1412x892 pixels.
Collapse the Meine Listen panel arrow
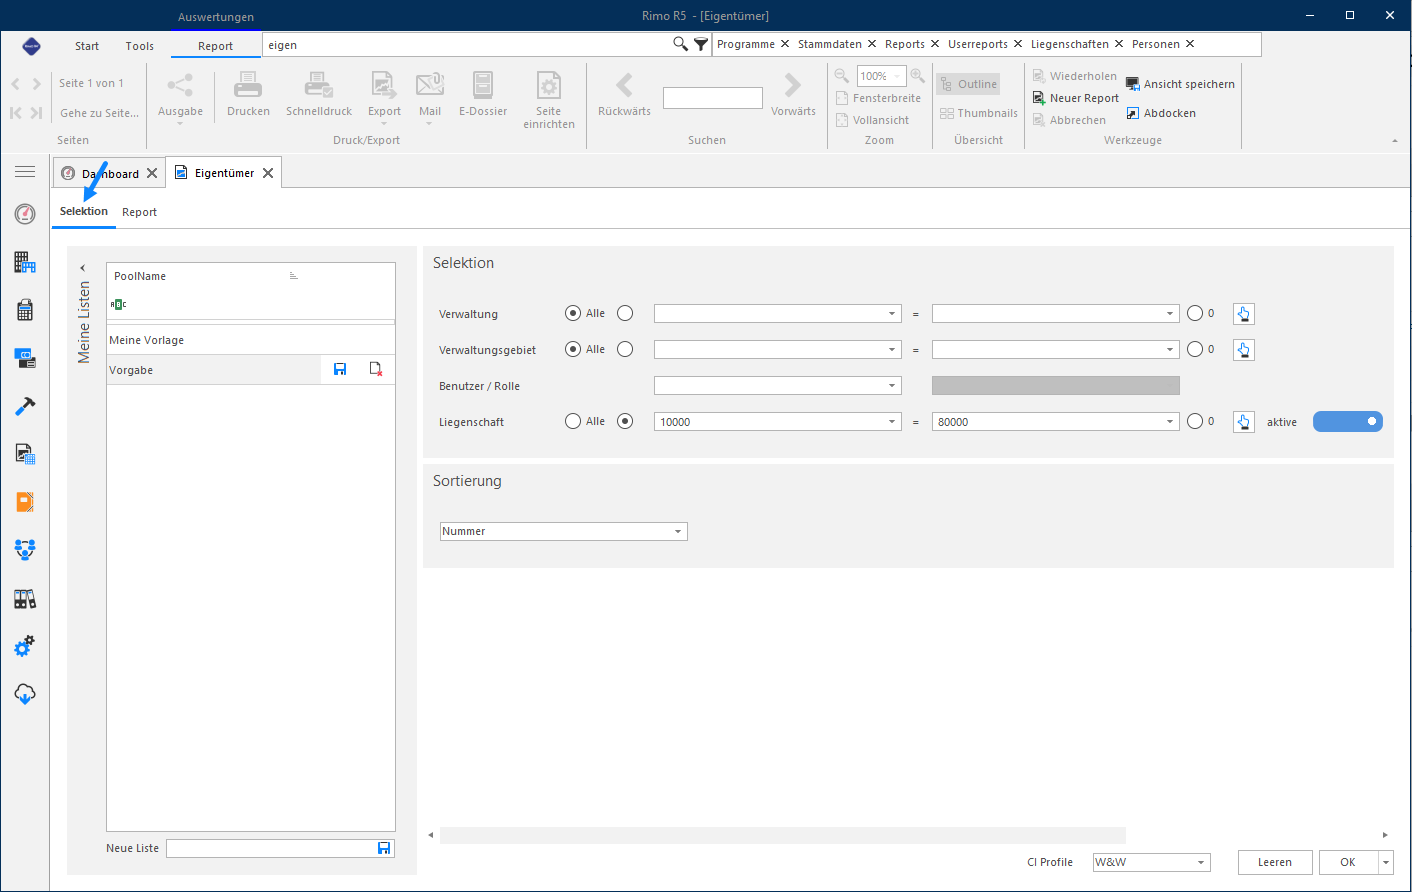(x=83, y=268)
